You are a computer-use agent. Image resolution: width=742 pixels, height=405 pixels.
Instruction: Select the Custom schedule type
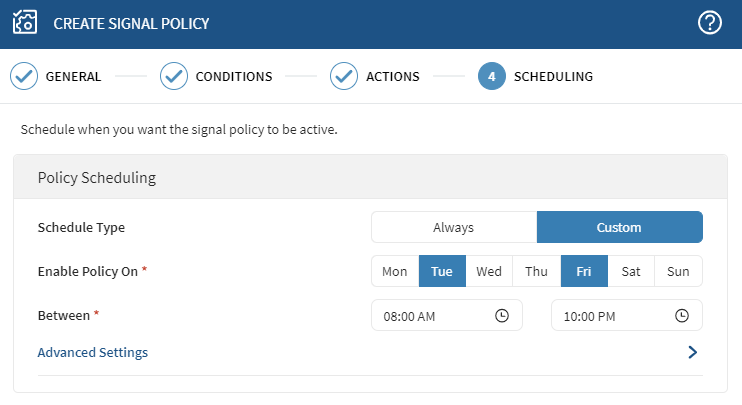619,227
